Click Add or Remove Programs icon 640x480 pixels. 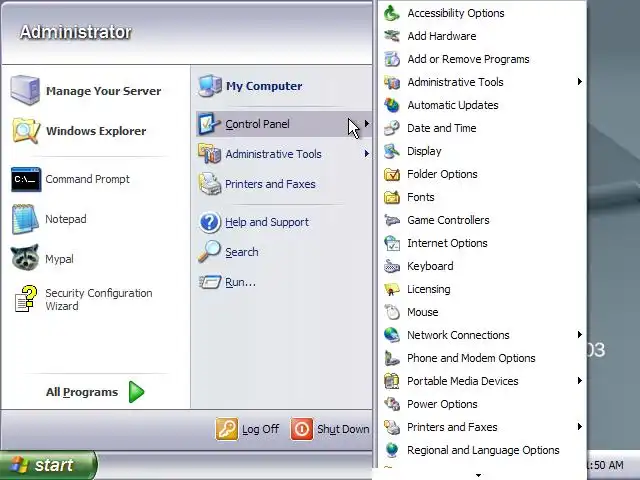coord(392,59)
